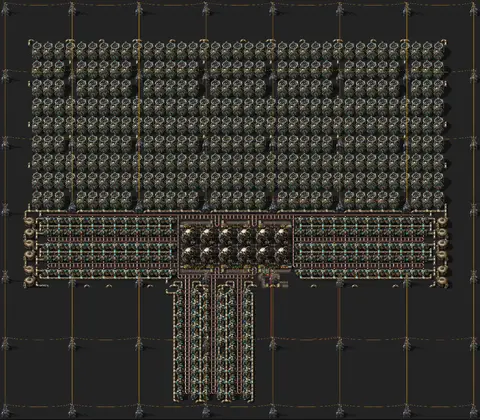
Task: Click the second offshore pump on the left side
Action: (29, 232)
